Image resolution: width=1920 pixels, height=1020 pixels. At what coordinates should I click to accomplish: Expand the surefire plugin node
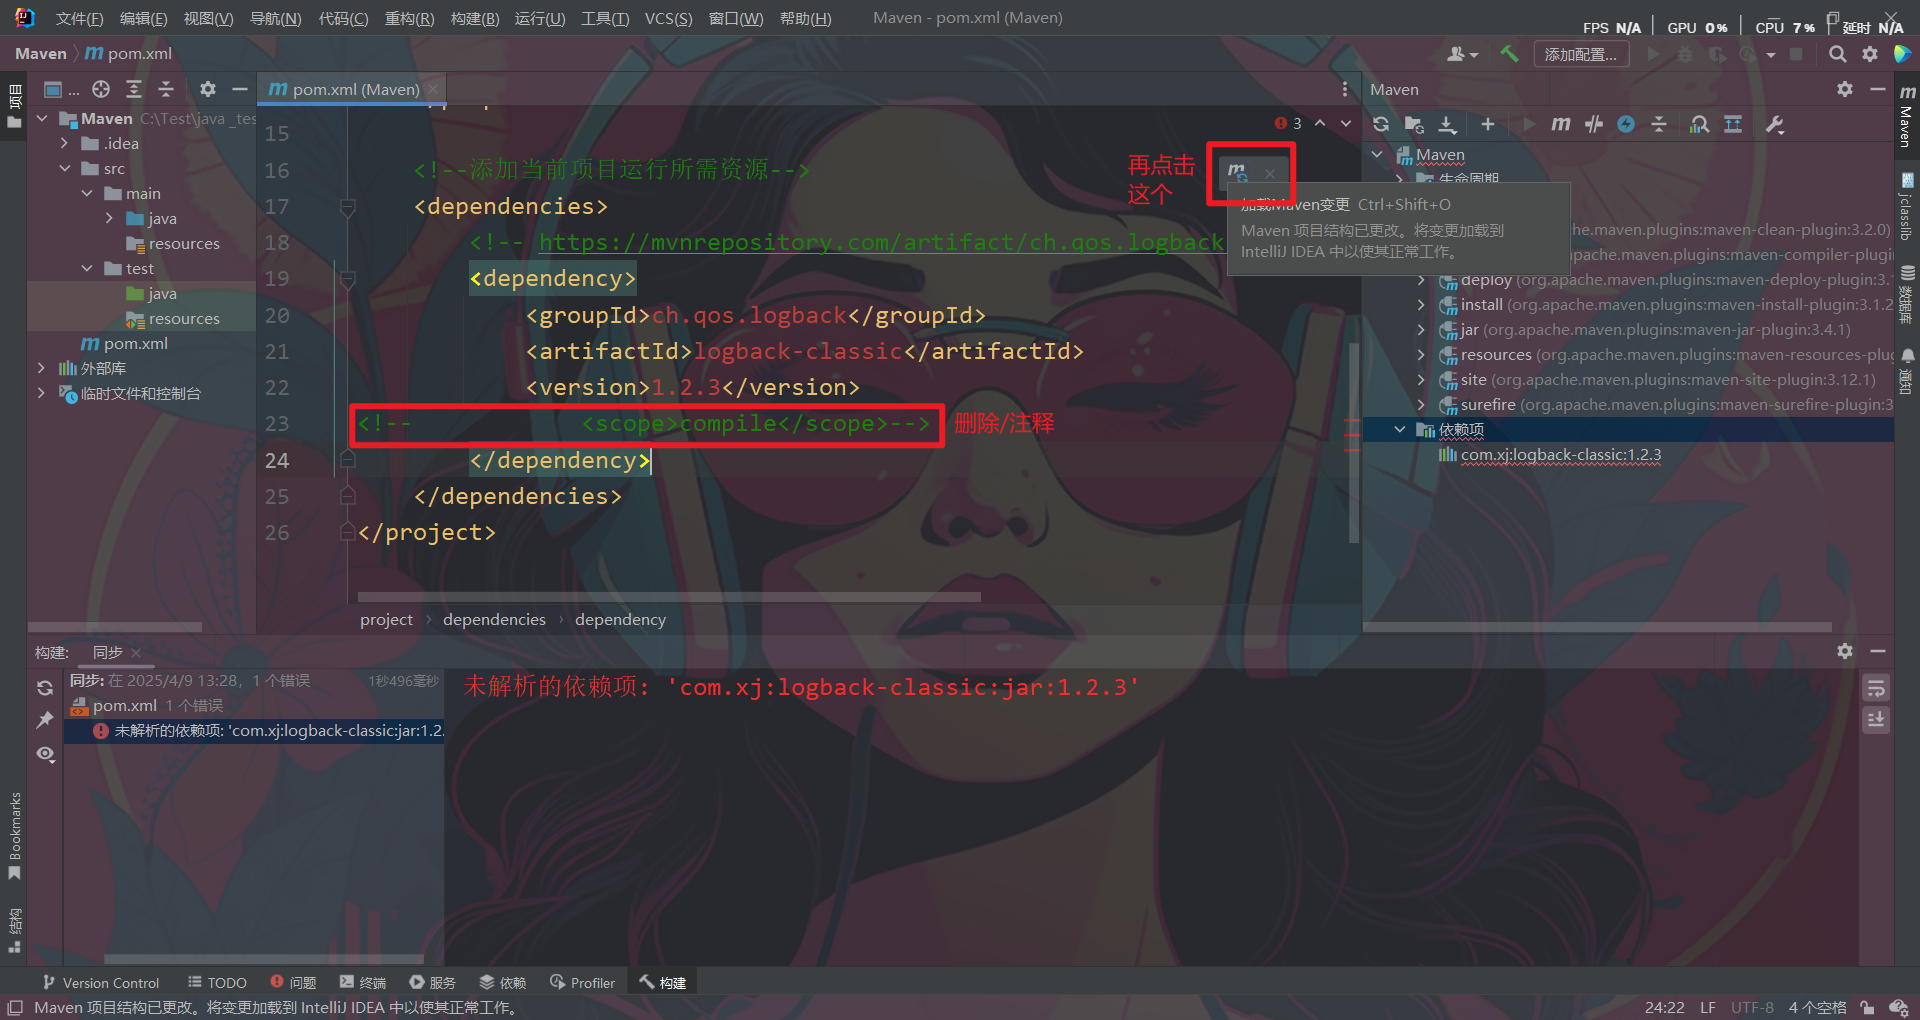pyautogui.click(x=1421, y=404)
